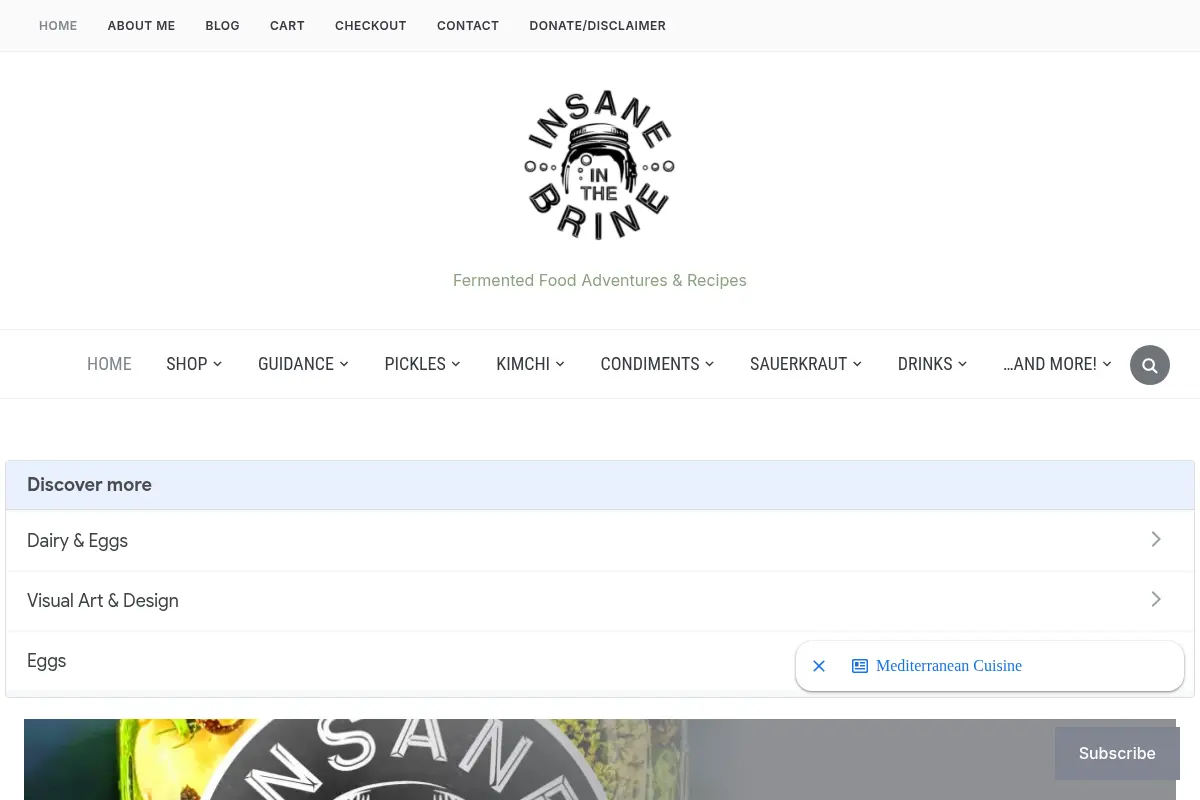Open the search magnifier icon
Image resolution: width=1200 pixels, height=800 pixels.
[x=1150, y=365]
